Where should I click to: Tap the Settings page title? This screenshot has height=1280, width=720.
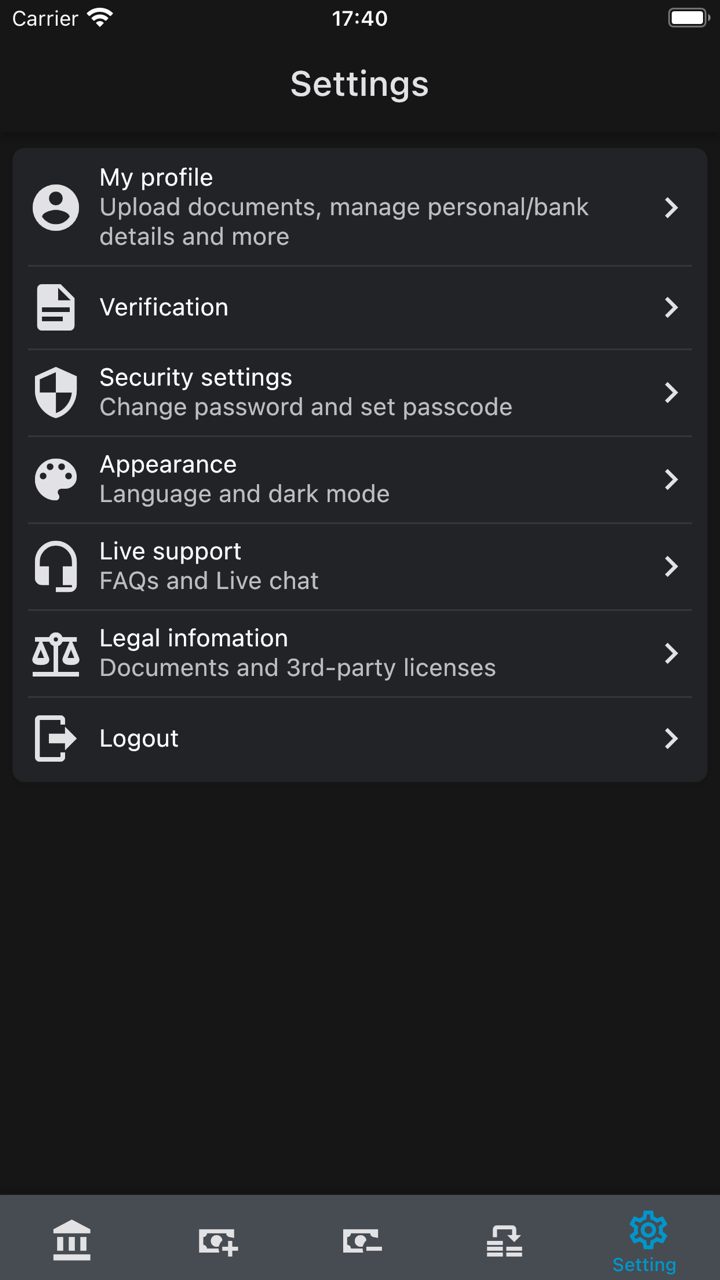pos(360,84)
